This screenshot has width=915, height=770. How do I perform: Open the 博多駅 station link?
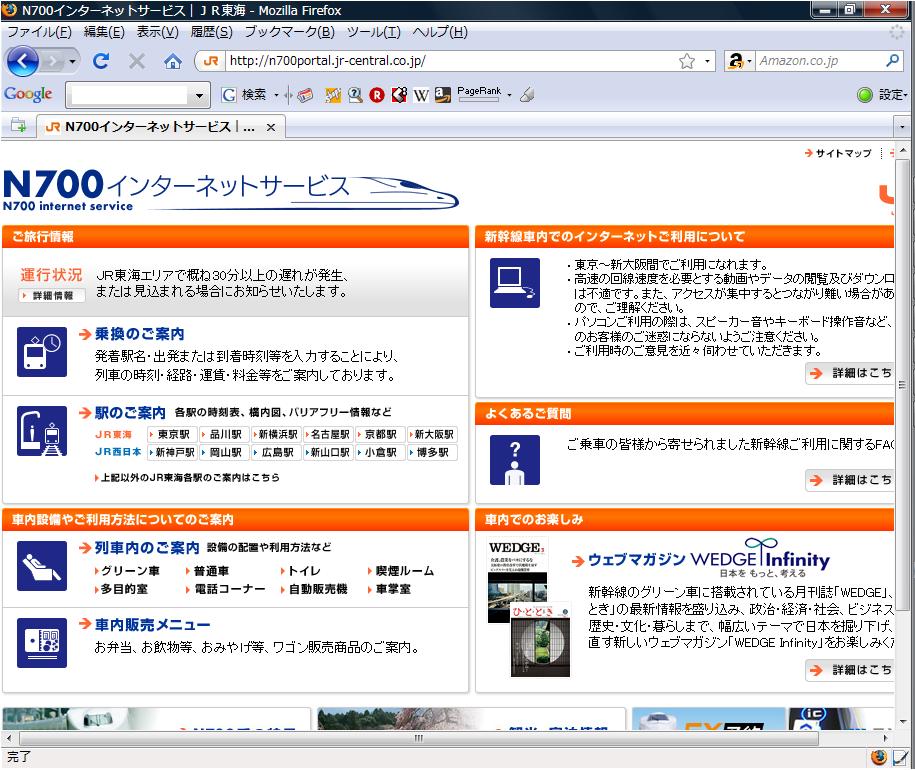[x=432, y=452]
